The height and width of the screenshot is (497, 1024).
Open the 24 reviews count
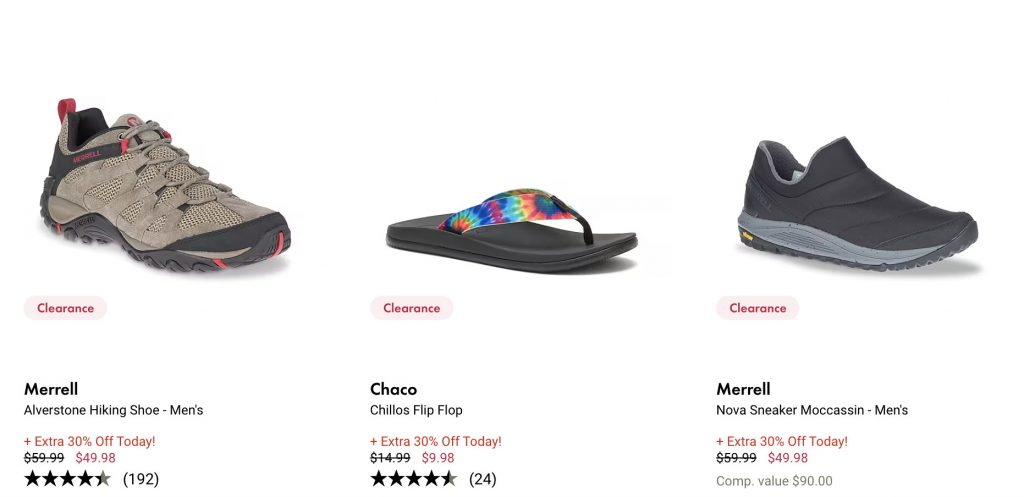click(483, 479)
